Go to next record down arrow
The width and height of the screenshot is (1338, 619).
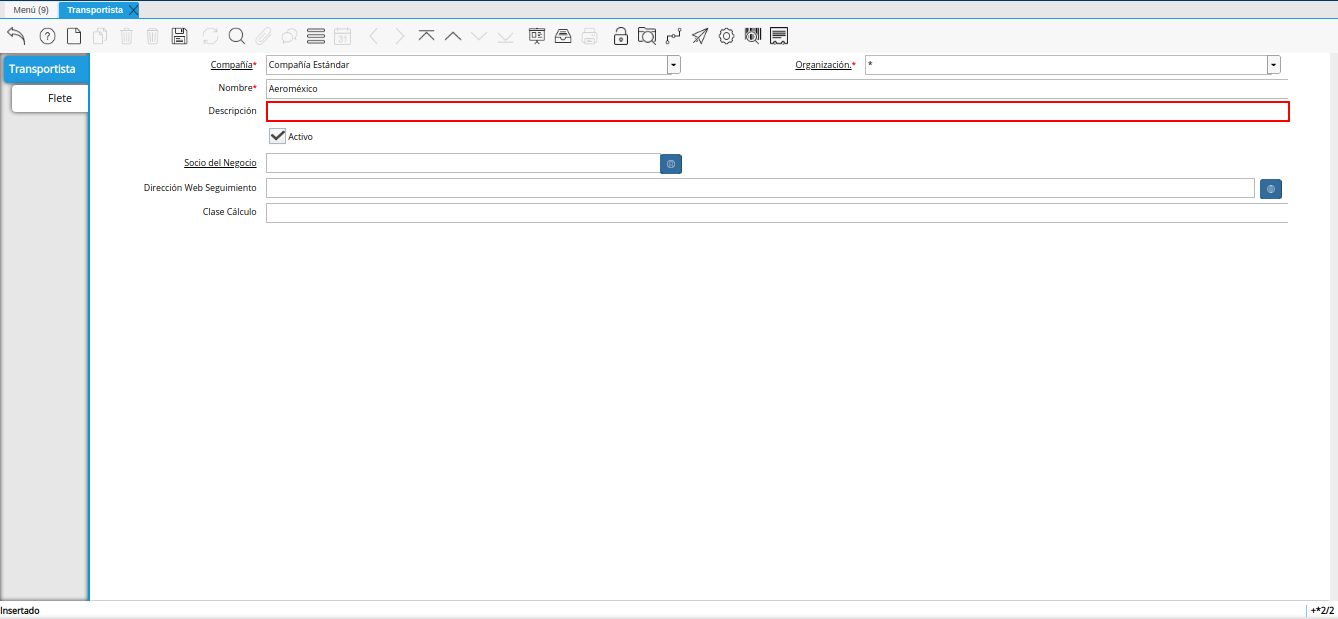pos(479,36)
